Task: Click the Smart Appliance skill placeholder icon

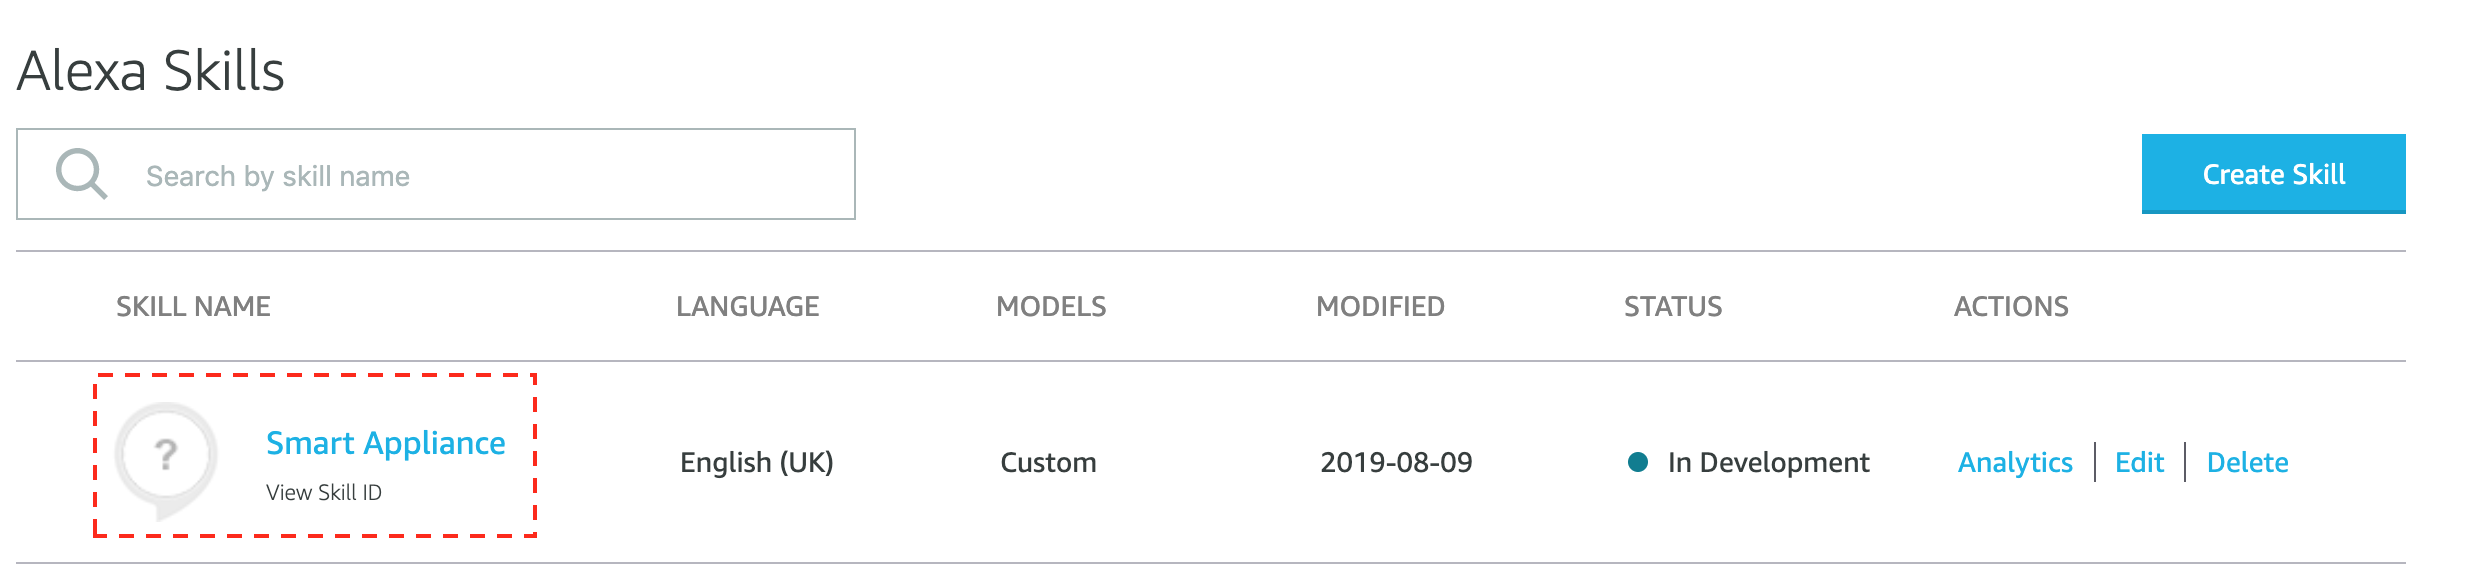Action: tap(166, 460)
